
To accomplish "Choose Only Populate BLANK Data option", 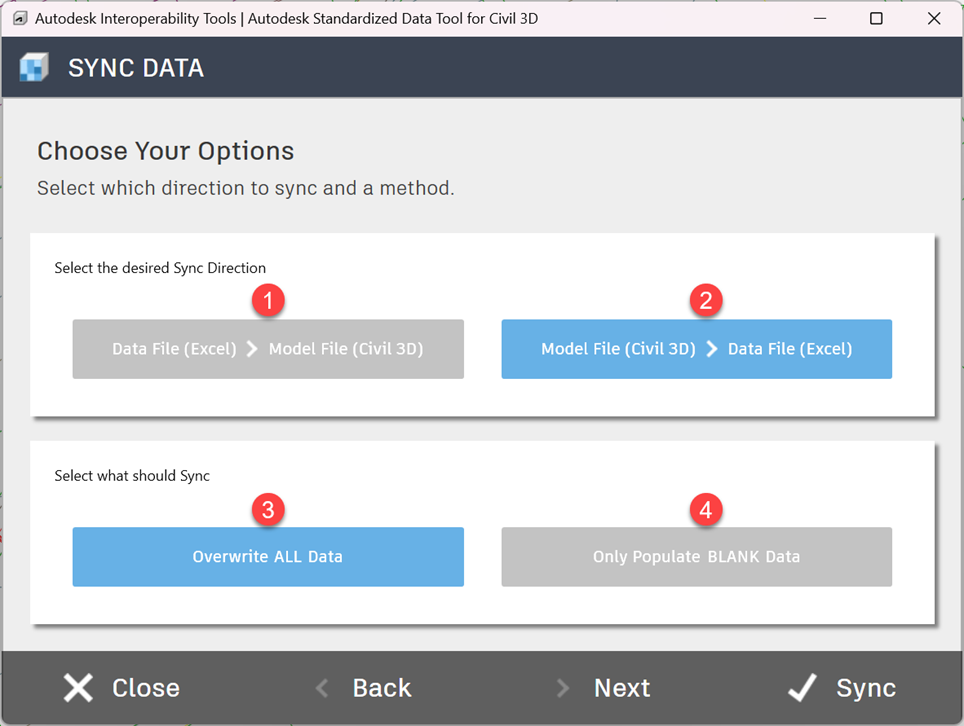I will tap(696, 557).
